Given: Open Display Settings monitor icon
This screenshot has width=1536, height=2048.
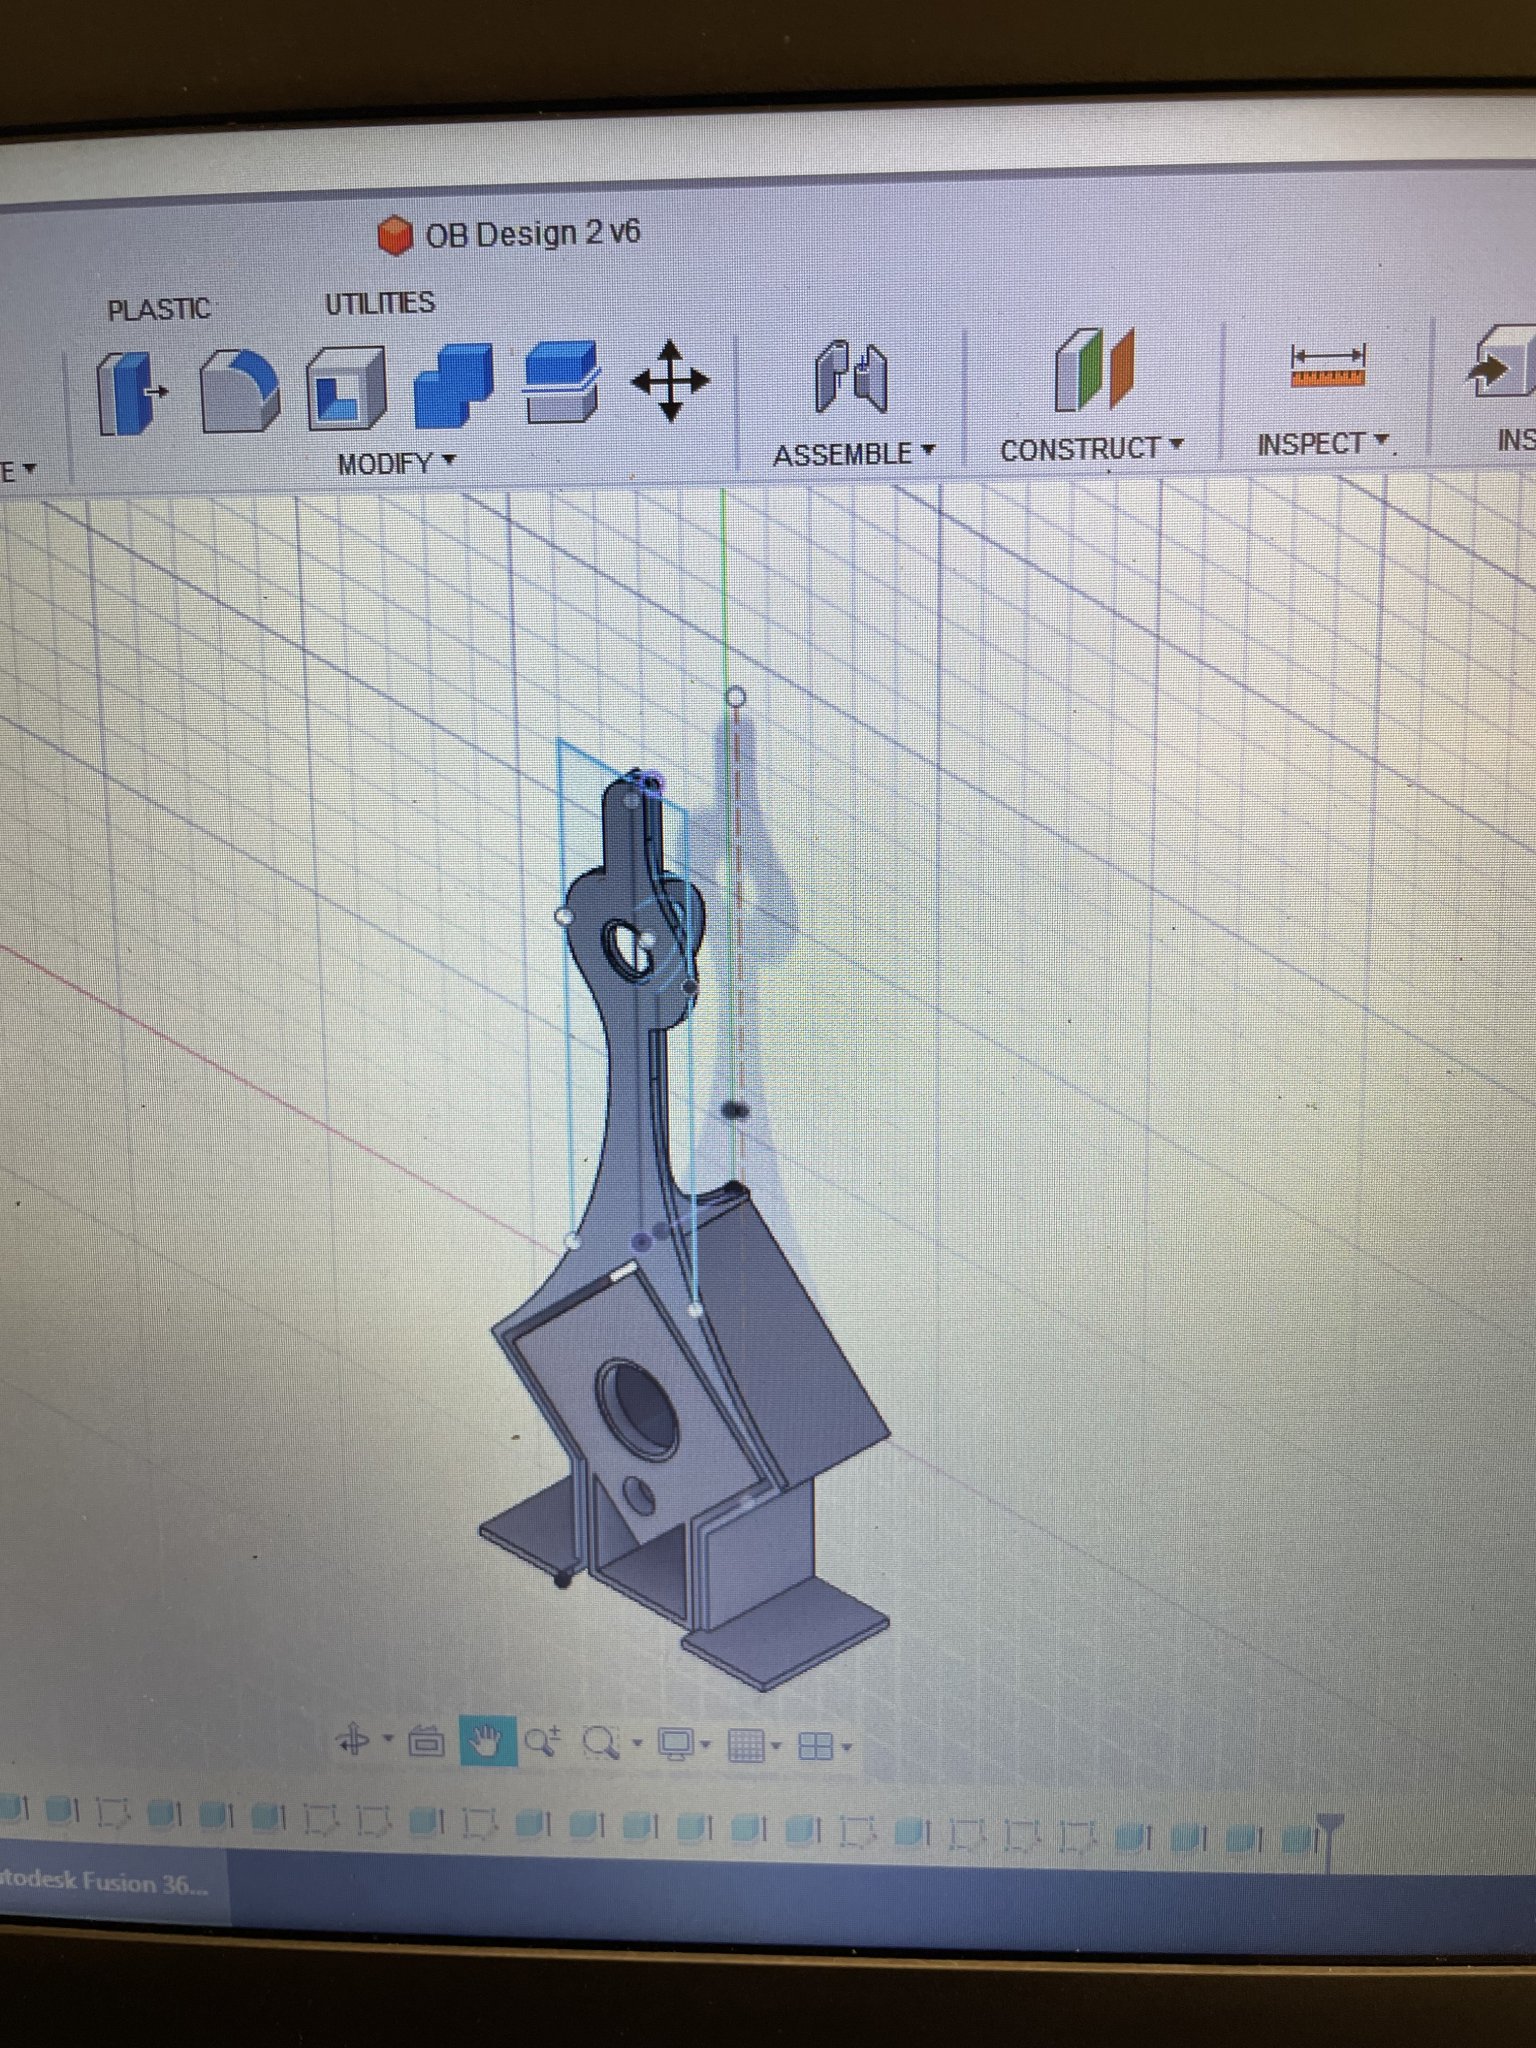Looking at the screenshot, I should 677,1744.
